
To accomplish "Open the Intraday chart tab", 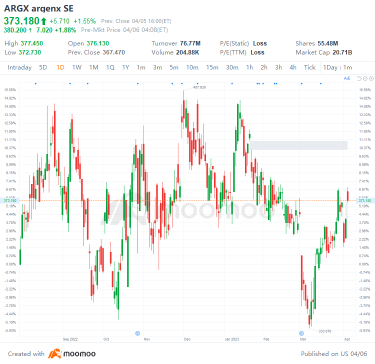I will pos(19,67).
